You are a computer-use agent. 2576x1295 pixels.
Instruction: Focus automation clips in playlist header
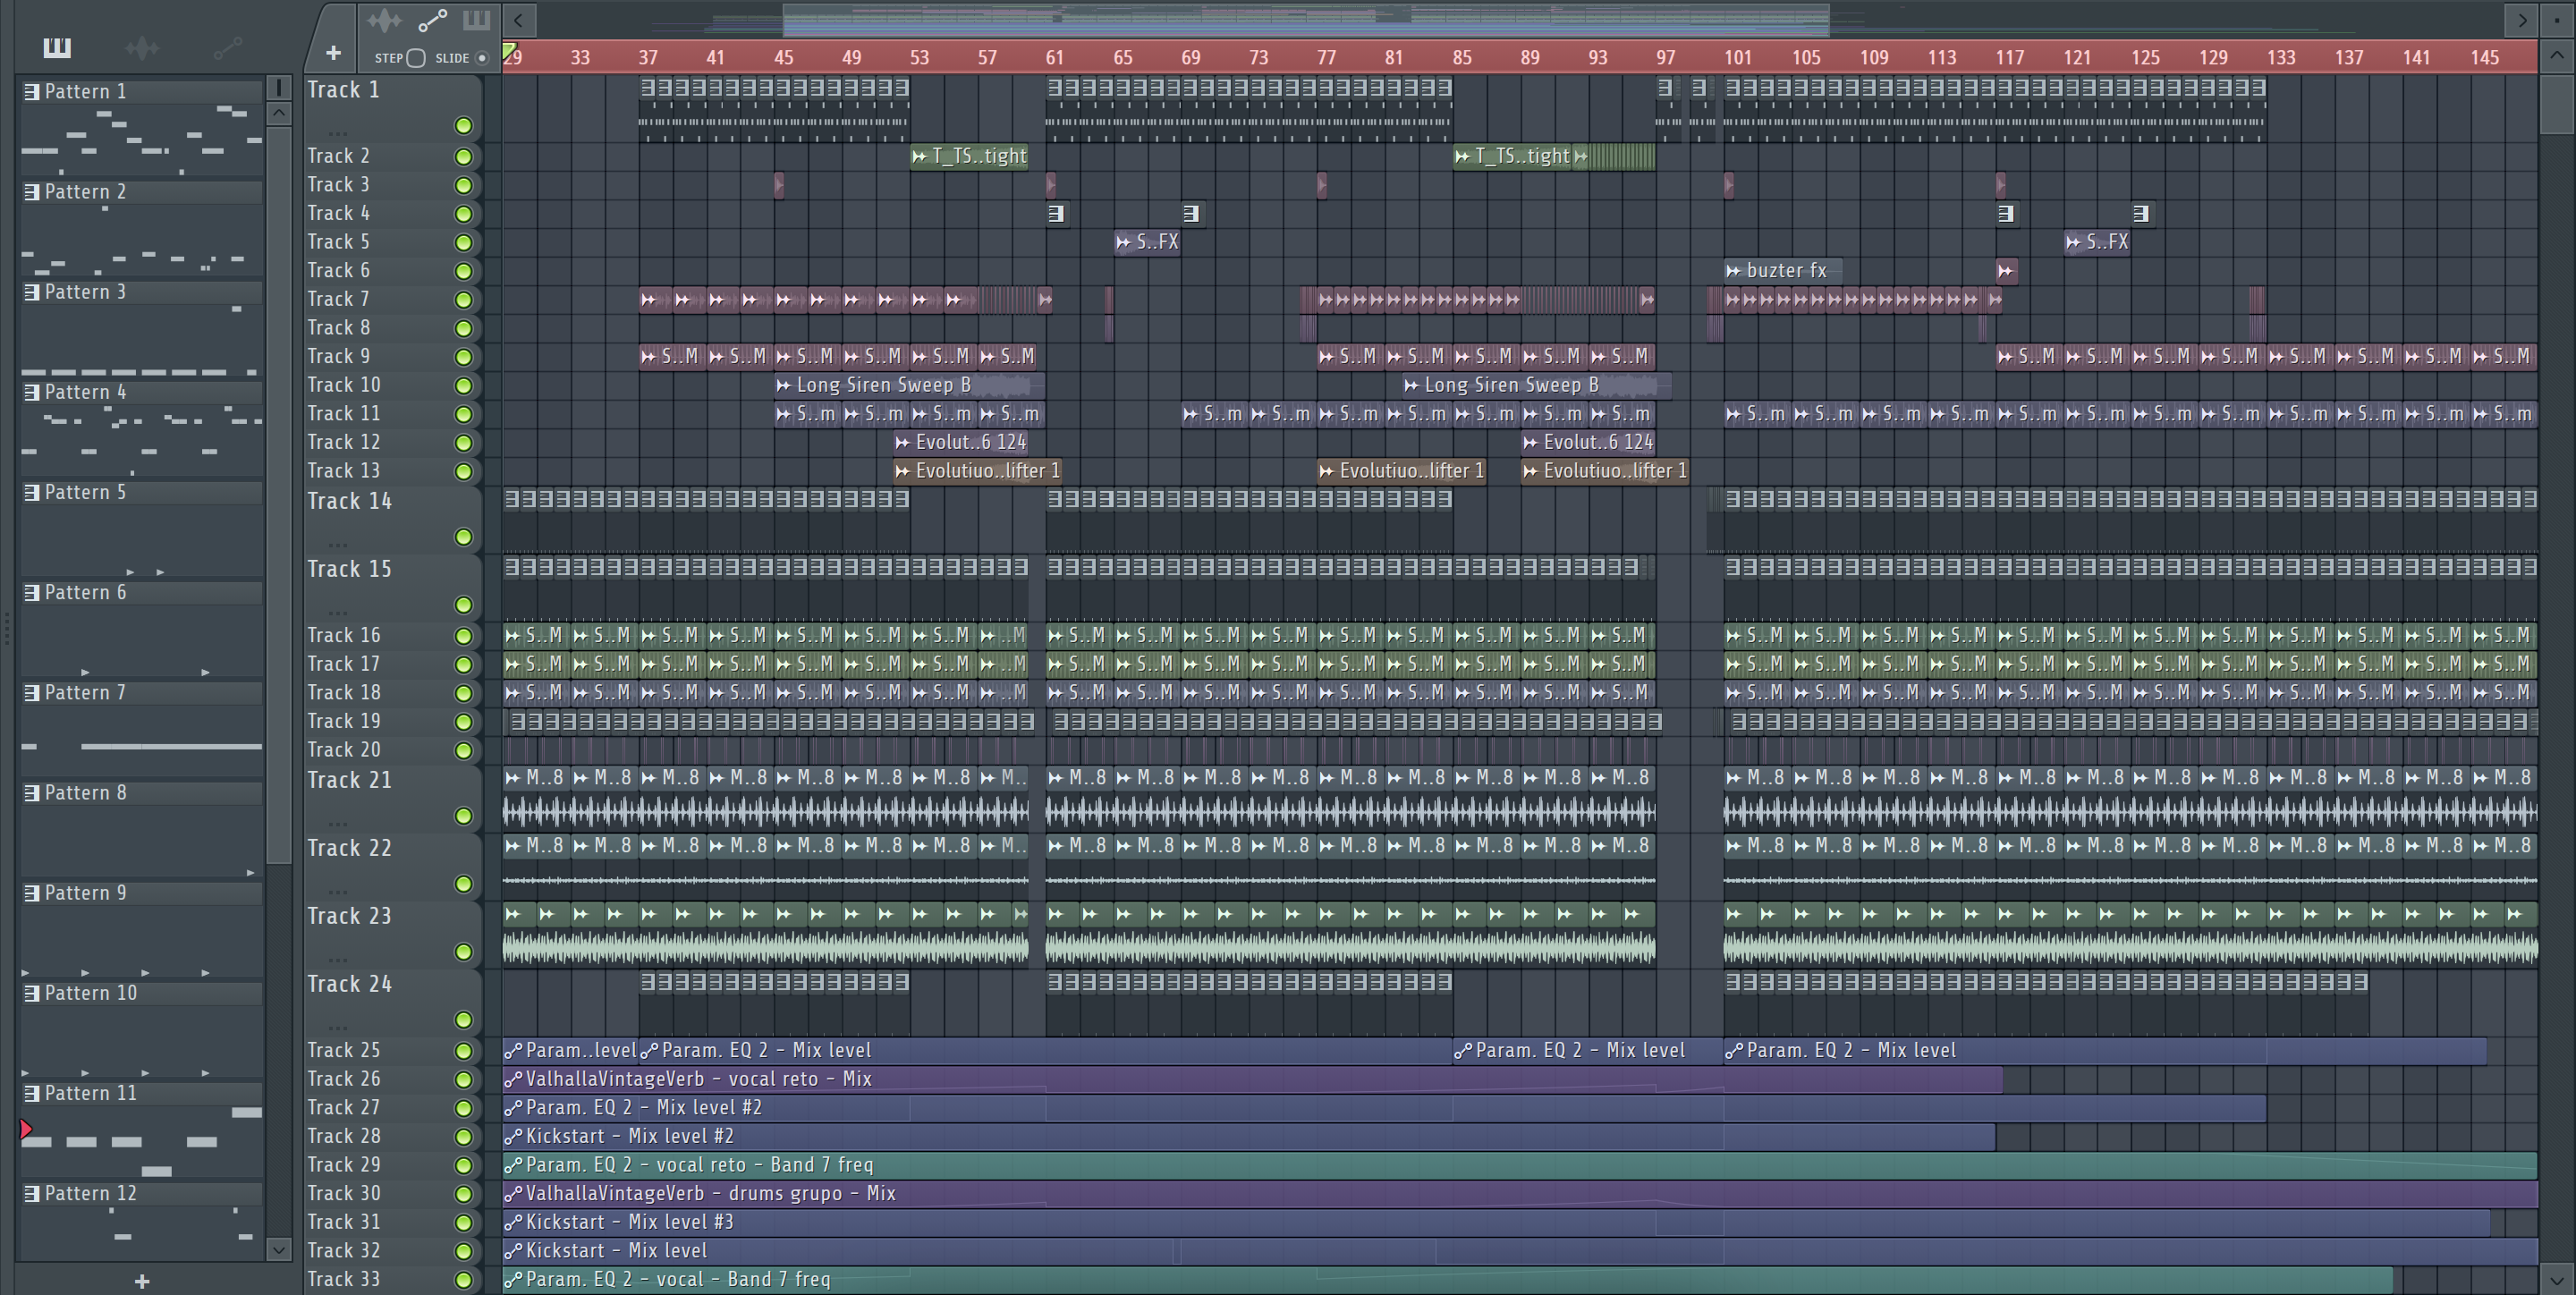click(432, 21)
